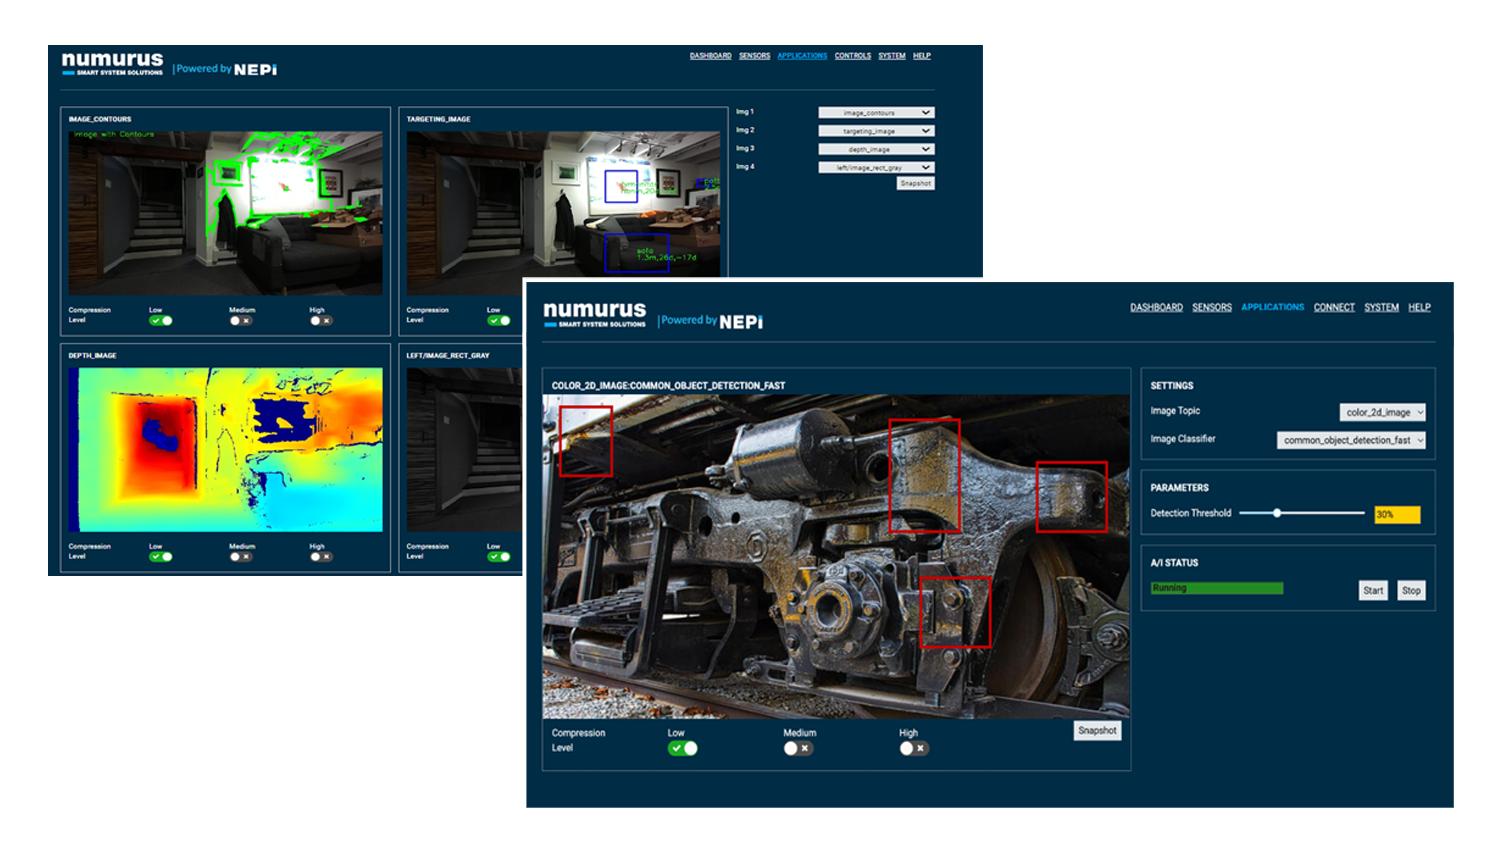Expand the Img 3 depth_image dropdown

tap(875, 149)
